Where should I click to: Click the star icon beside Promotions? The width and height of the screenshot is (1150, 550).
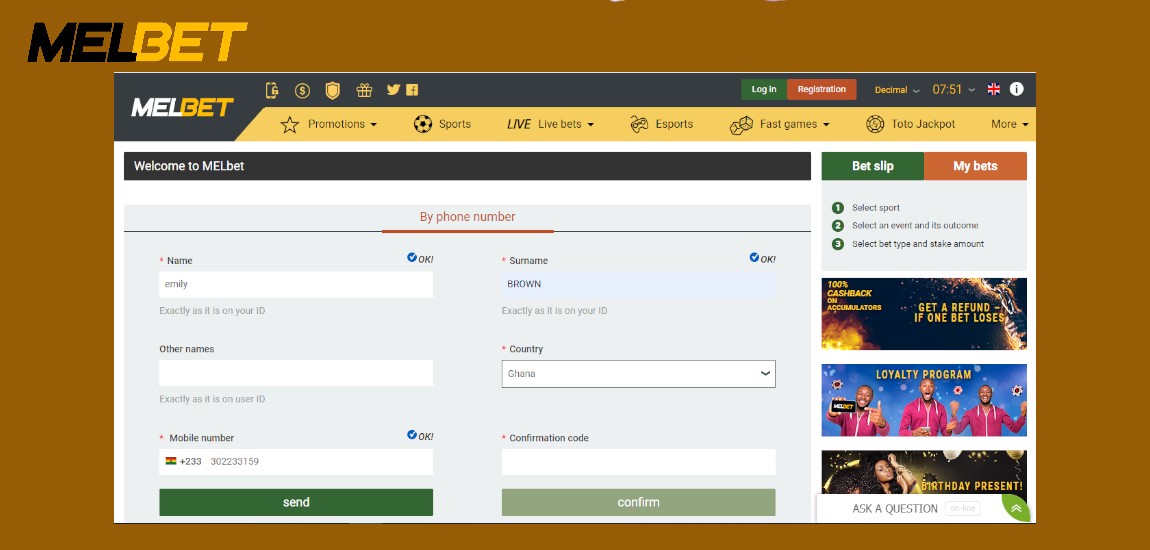pyautogui.click(x=290, y=125)
